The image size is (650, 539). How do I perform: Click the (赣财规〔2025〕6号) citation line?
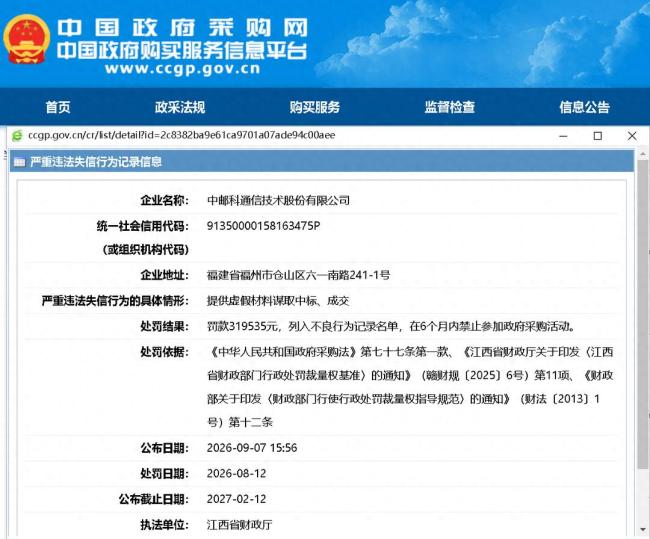click(475, 376)
